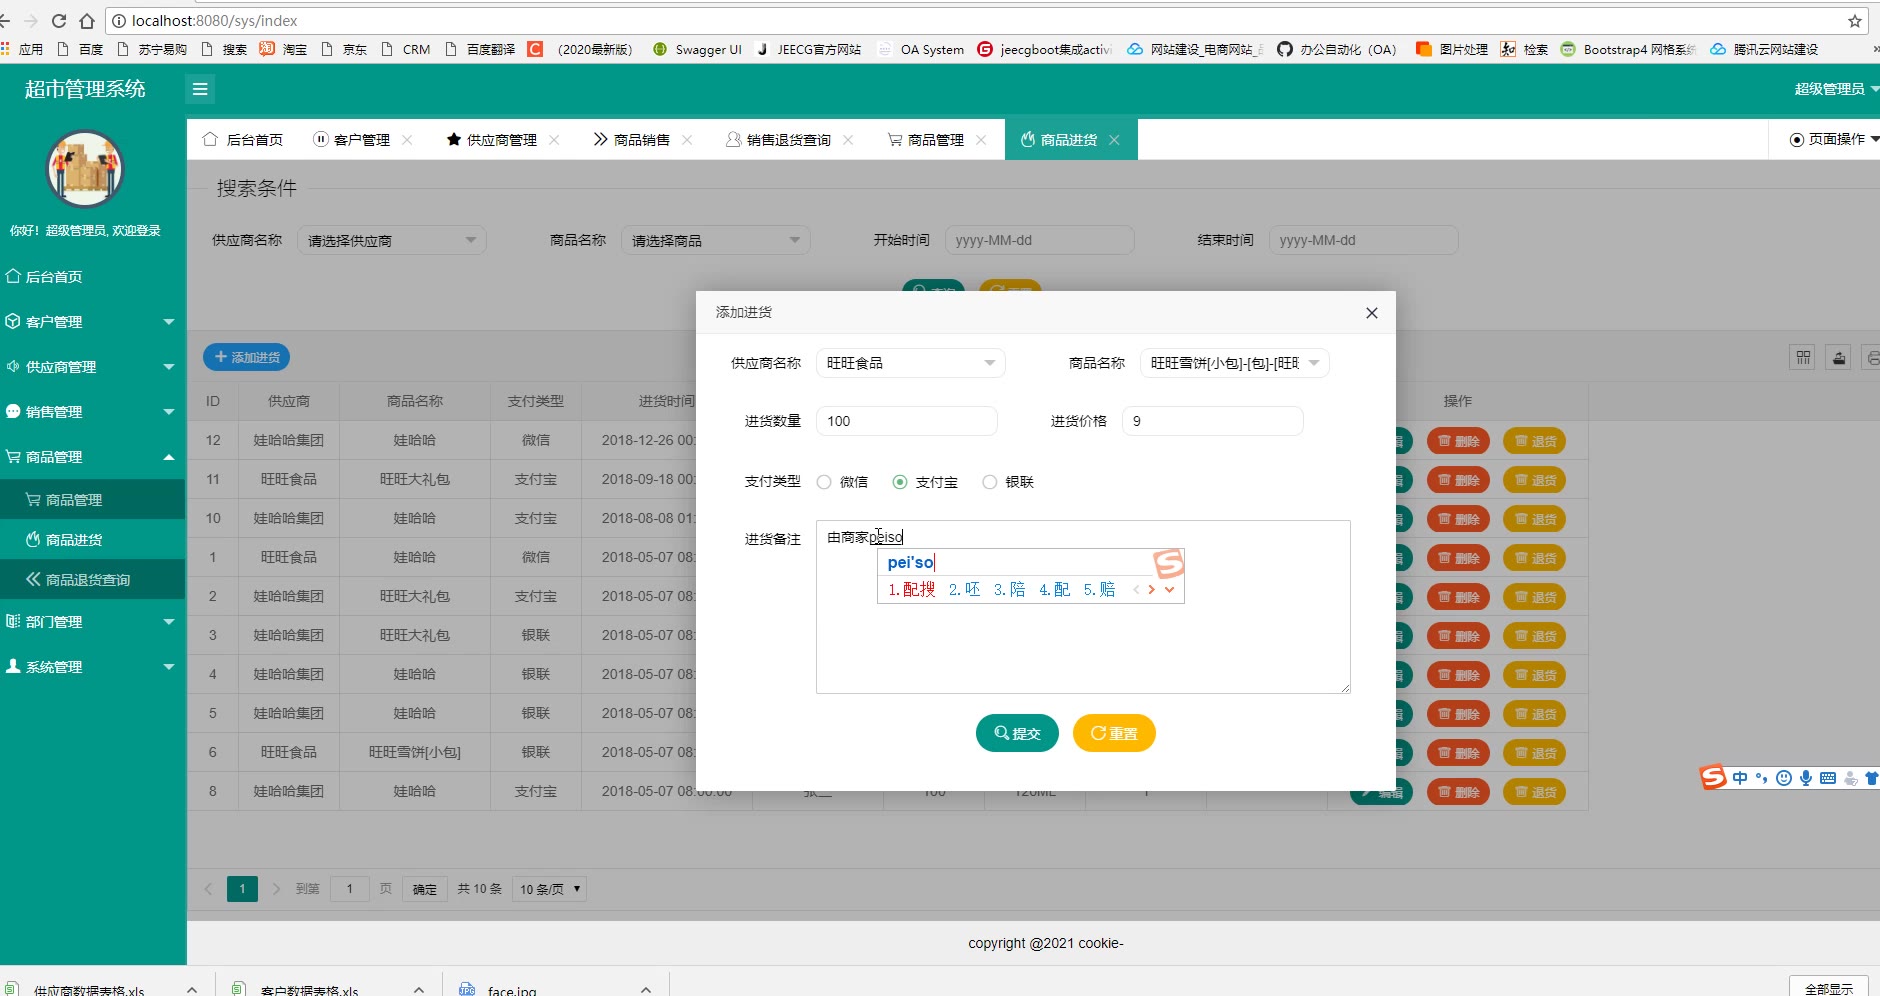Image resolution: width=1880 pixels, height=996 pixels.
Task: Select 支付宝 payment type radio
Action: click(x=900, y=482)
